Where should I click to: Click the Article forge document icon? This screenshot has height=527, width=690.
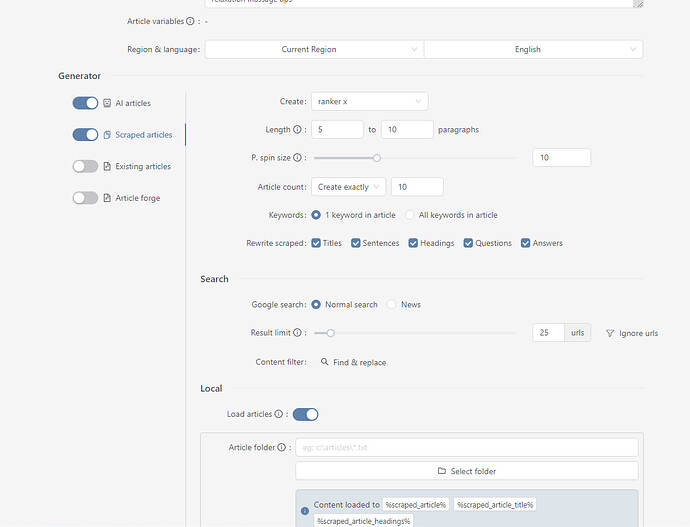pyautogui.click(x=107, y=198)
